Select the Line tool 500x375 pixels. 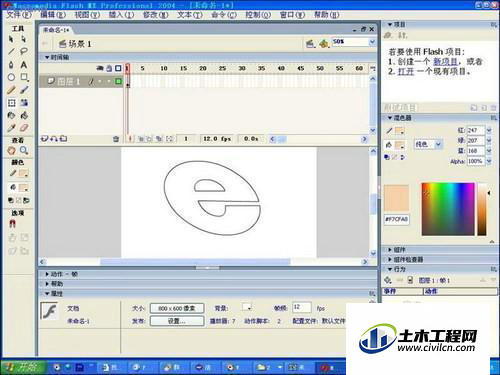pos(11,51)
